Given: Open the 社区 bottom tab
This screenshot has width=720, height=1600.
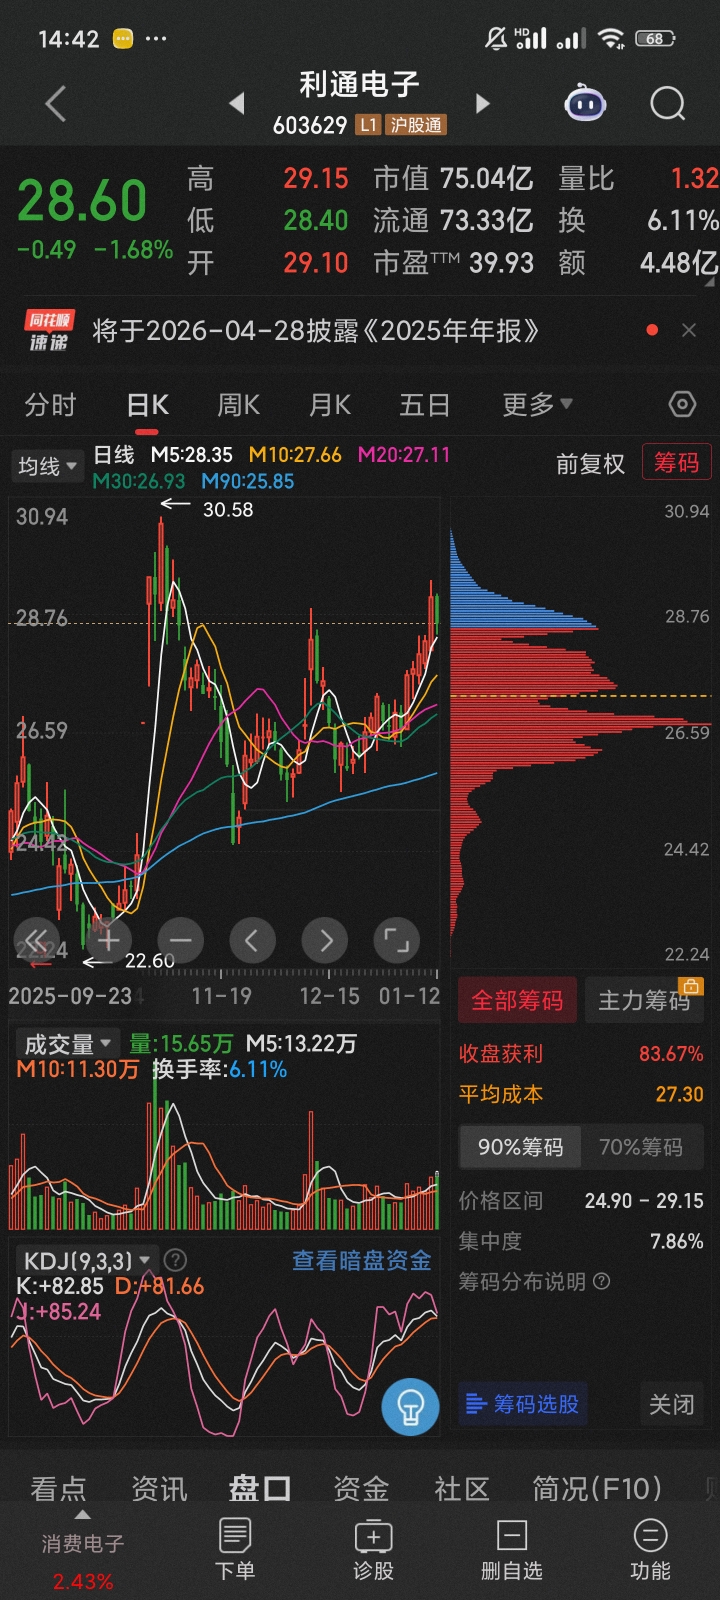Looking at the screenshot, I should click(462, 1488).
